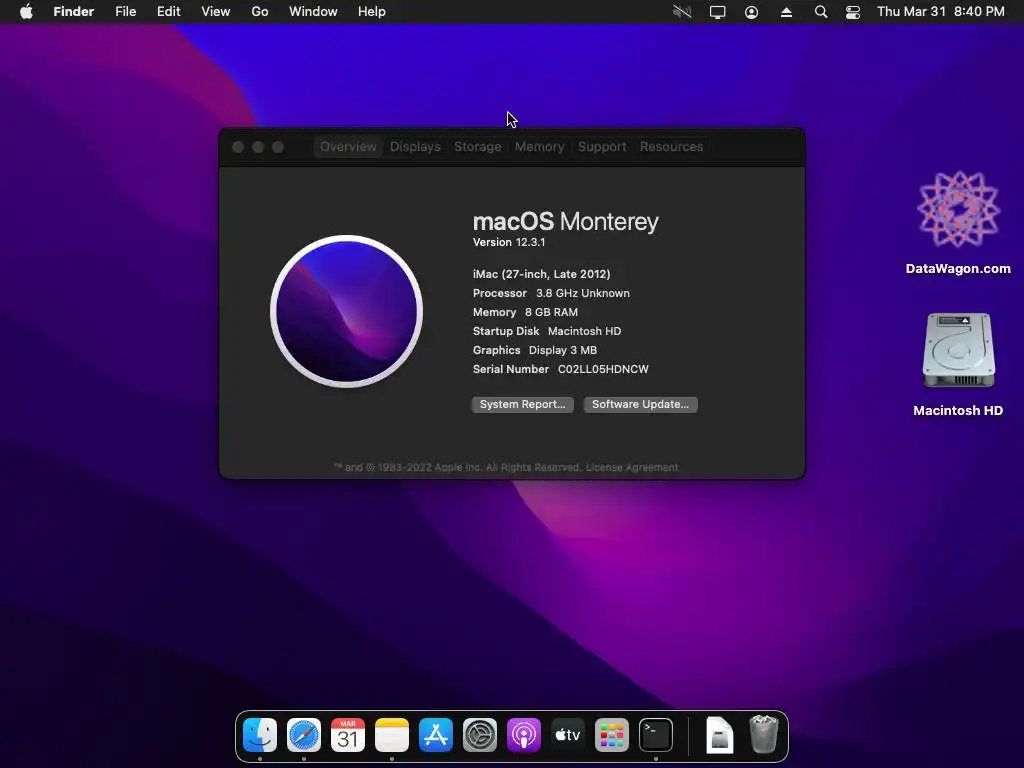Open the disk image file in Dock

(719, 735)
